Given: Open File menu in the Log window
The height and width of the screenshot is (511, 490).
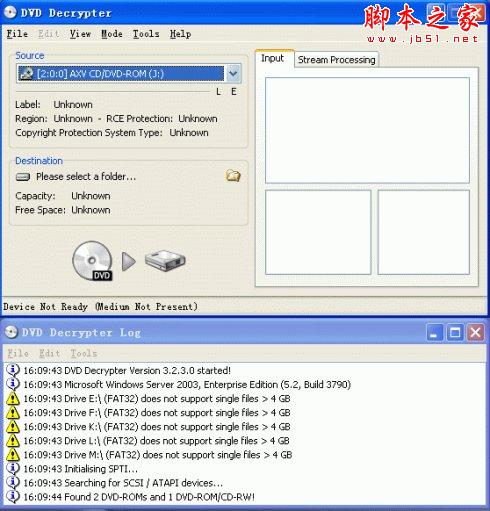Looking at the screenshot, I should pyautogui.click(x=18, y=353).
